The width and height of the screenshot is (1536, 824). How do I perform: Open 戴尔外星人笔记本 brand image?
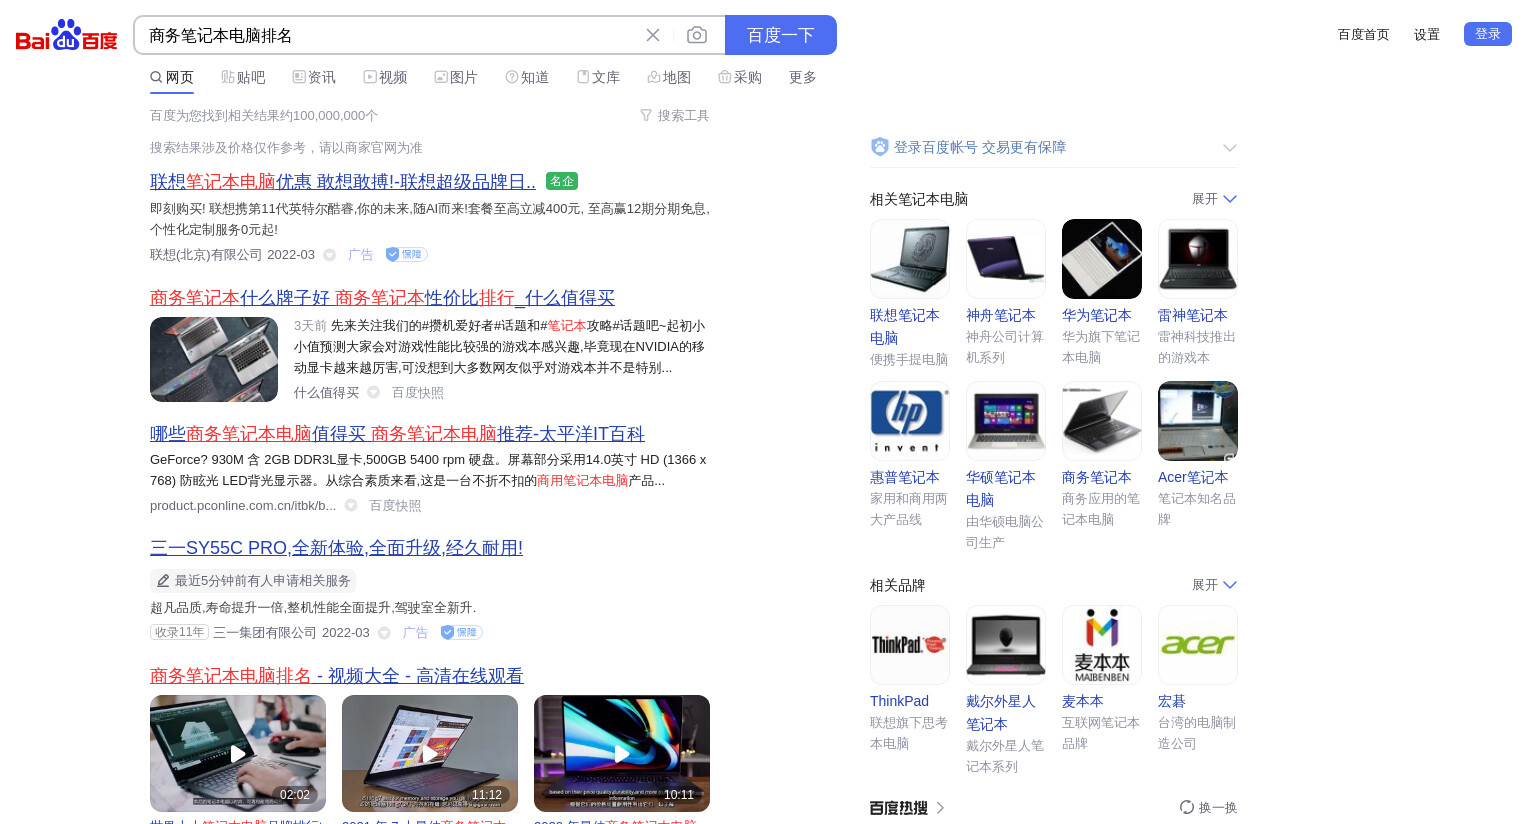tap(1006, 645)
